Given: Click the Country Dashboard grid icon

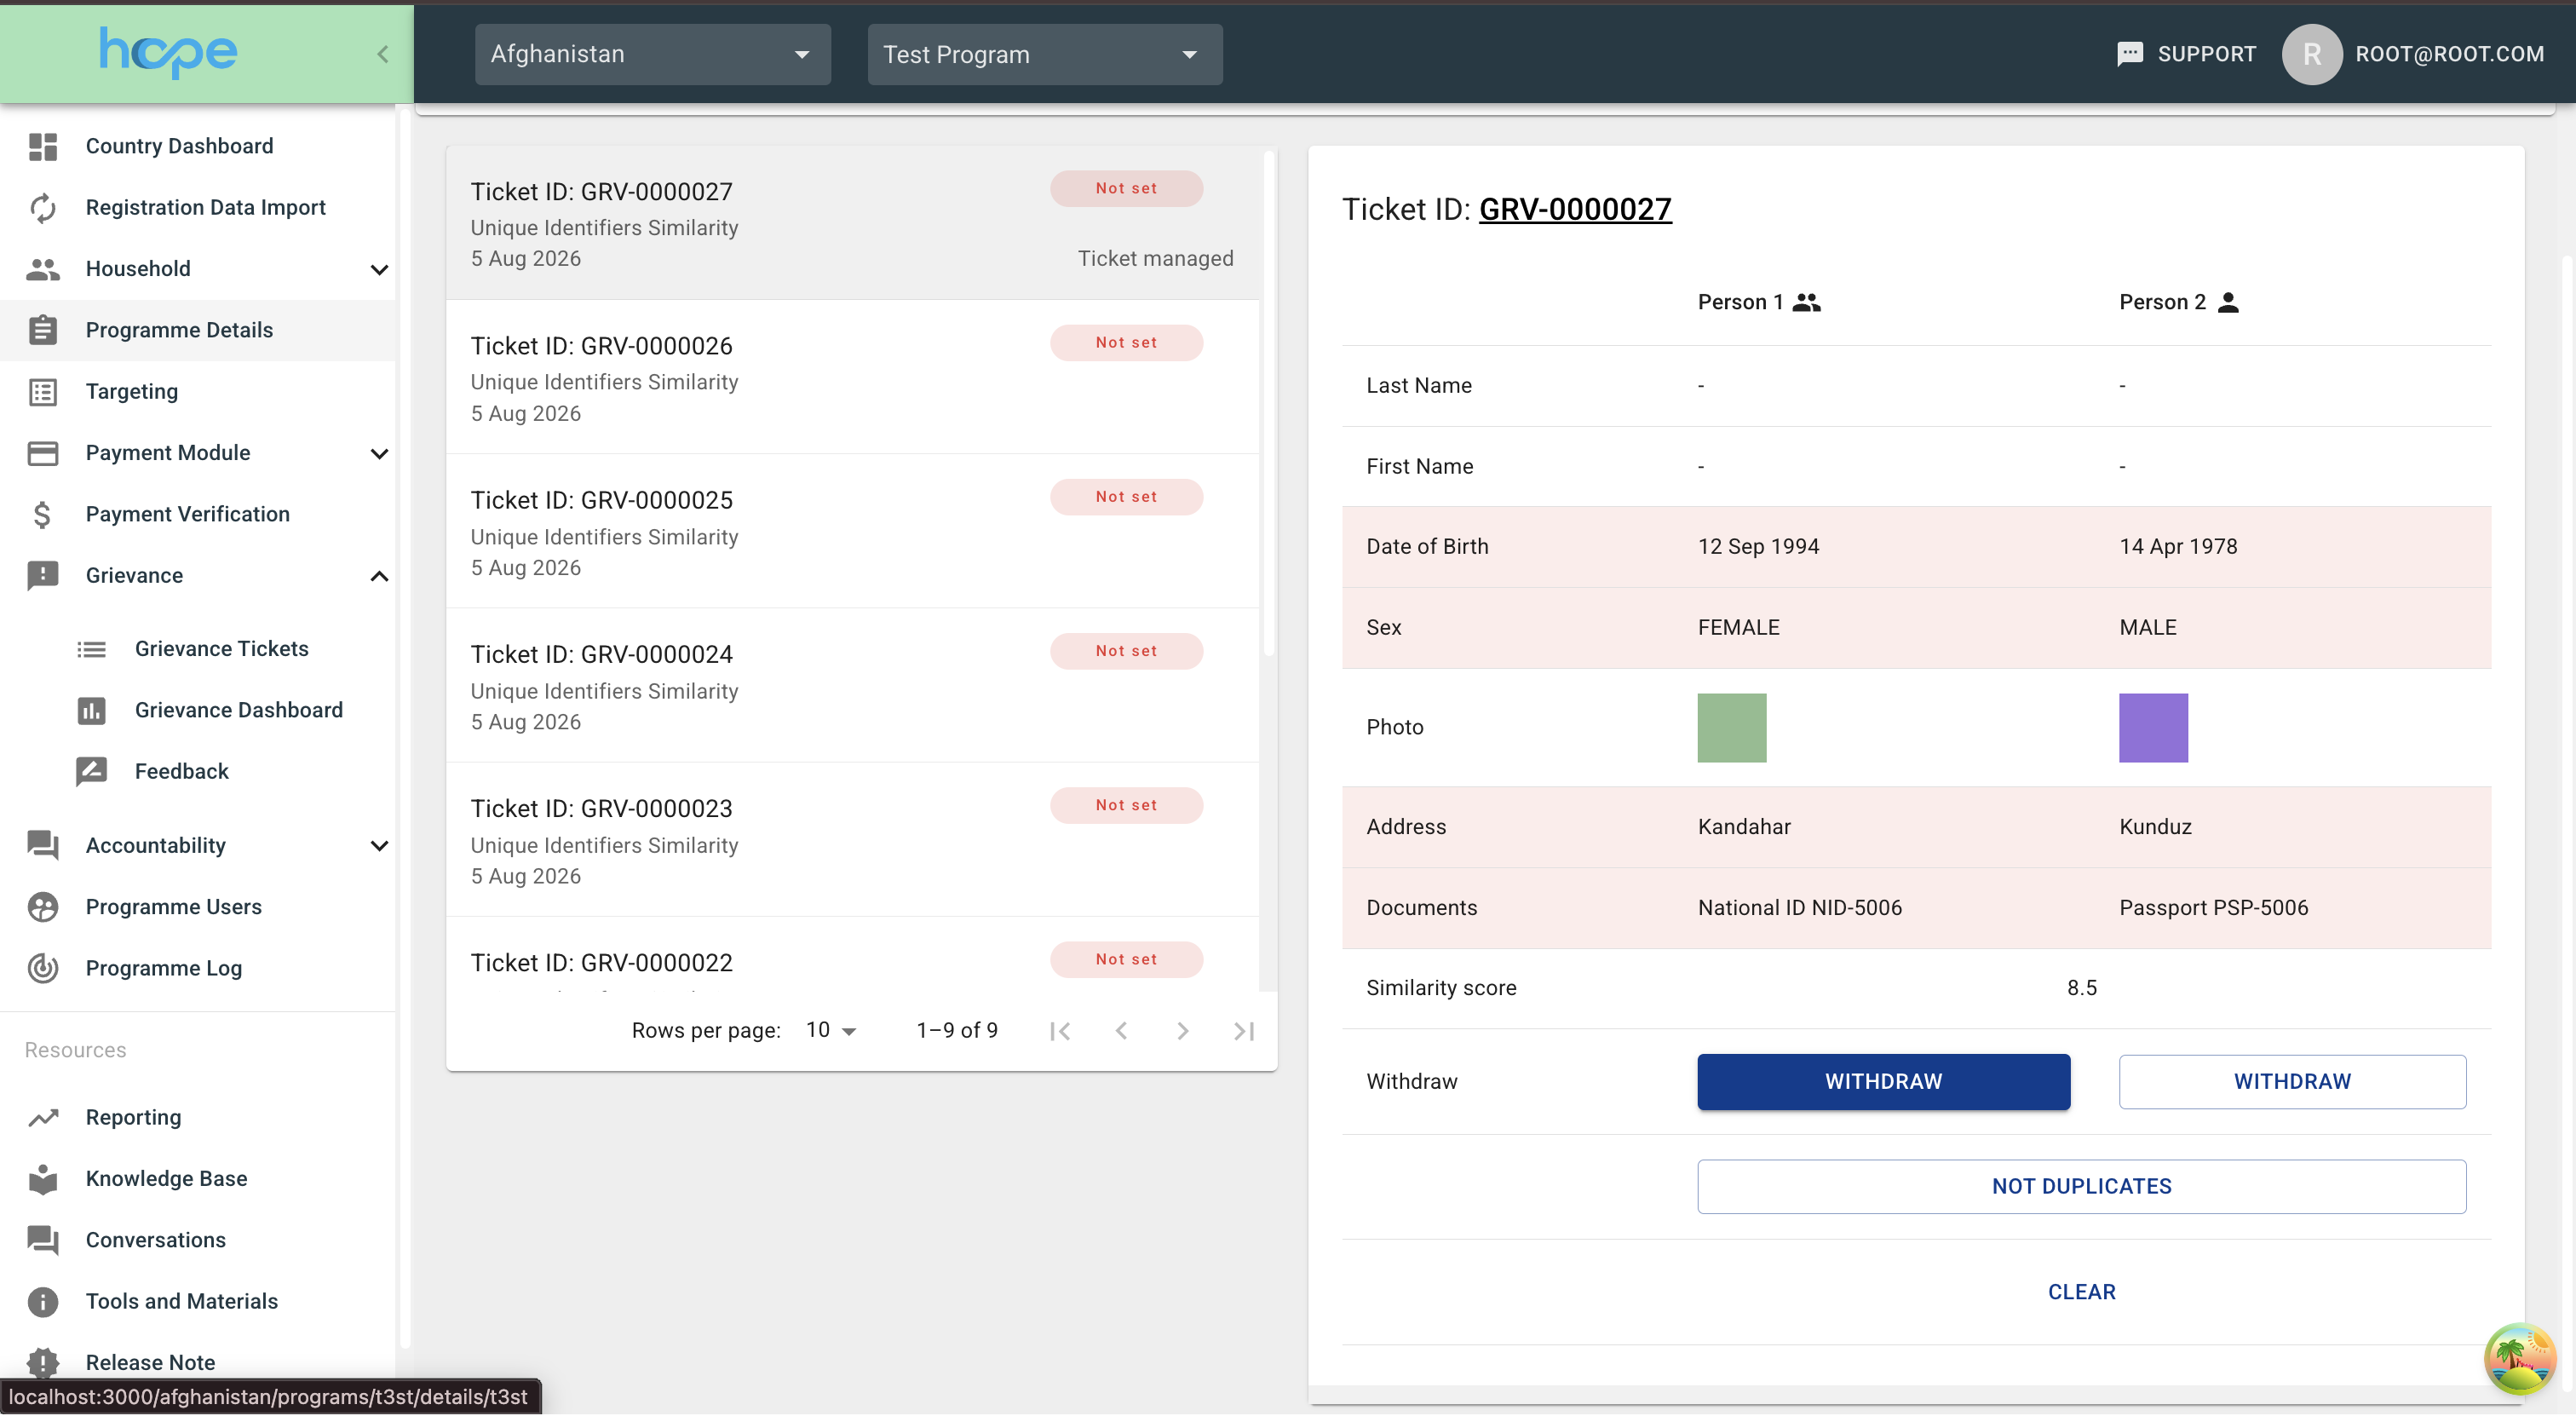Looking at the screenshot, I should pyautogui.click(x=43, y=146).
